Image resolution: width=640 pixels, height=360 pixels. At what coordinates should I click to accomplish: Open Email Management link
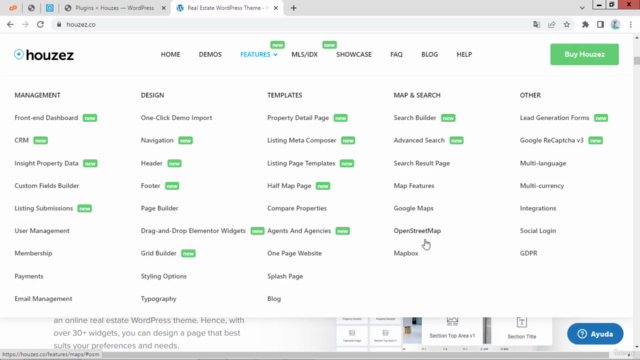(x=43, y=298)
